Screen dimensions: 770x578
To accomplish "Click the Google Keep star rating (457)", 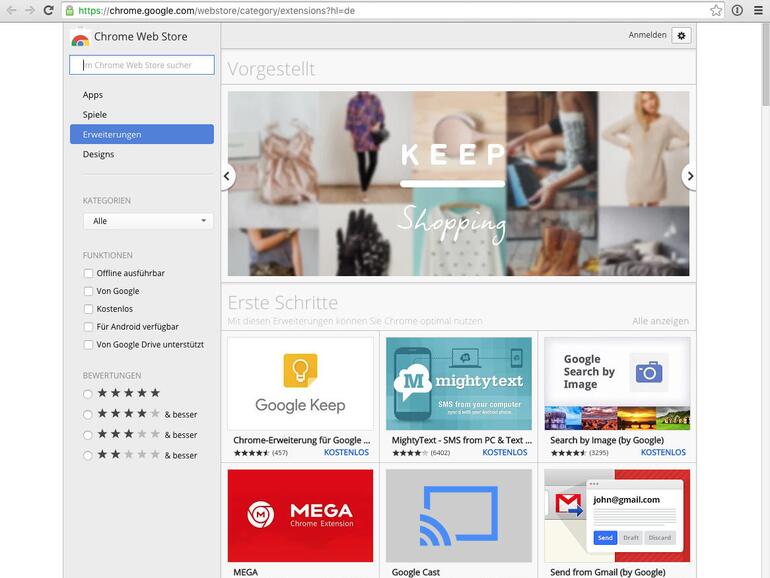I will click(x=251, y=453).
